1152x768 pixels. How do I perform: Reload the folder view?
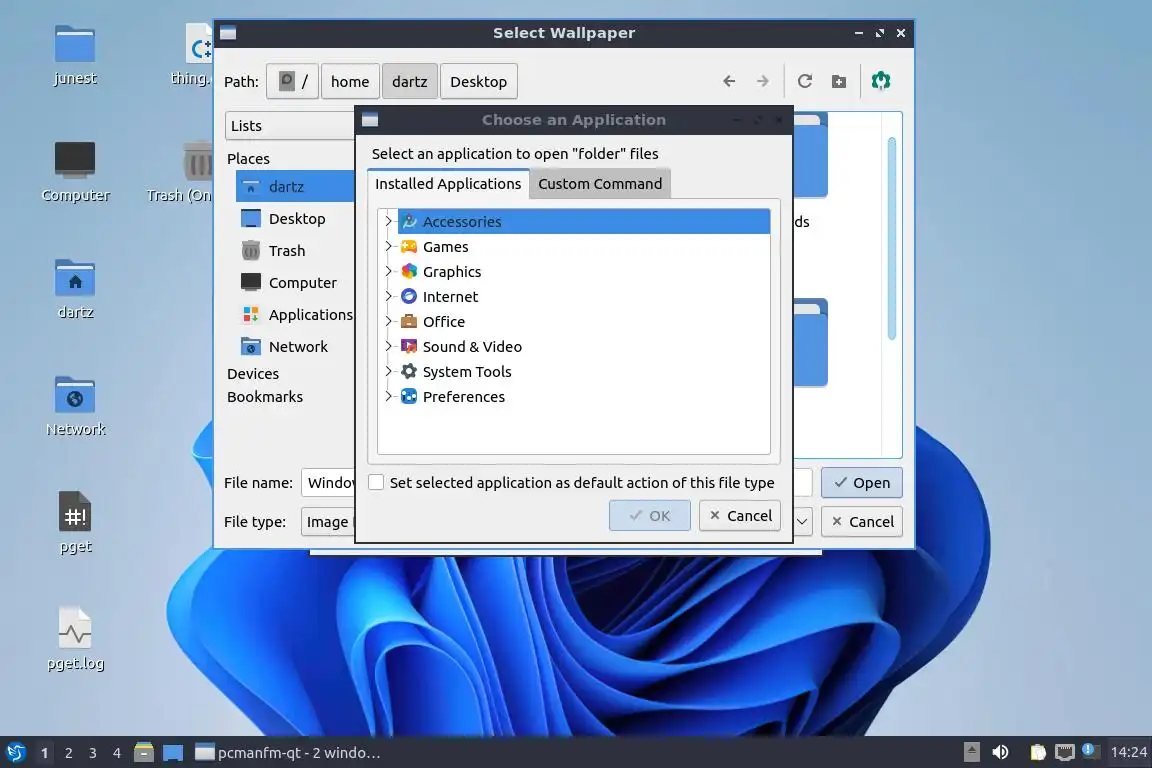tap(804, 81)
